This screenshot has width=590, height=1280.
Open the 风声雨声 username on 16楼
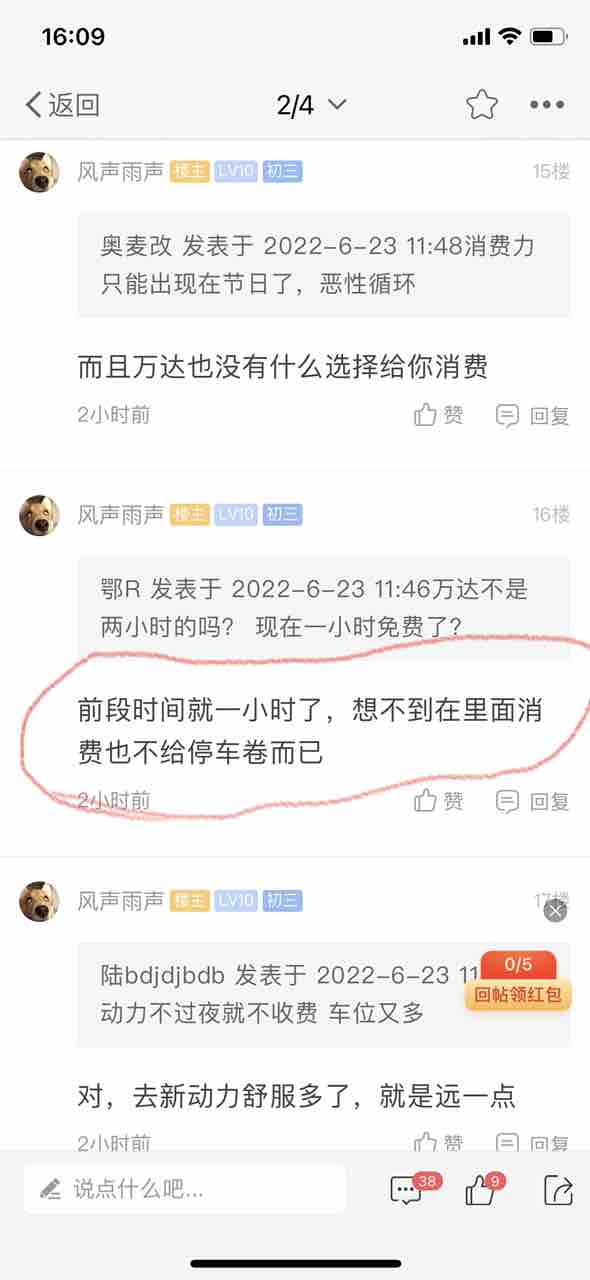pos(120,515)
